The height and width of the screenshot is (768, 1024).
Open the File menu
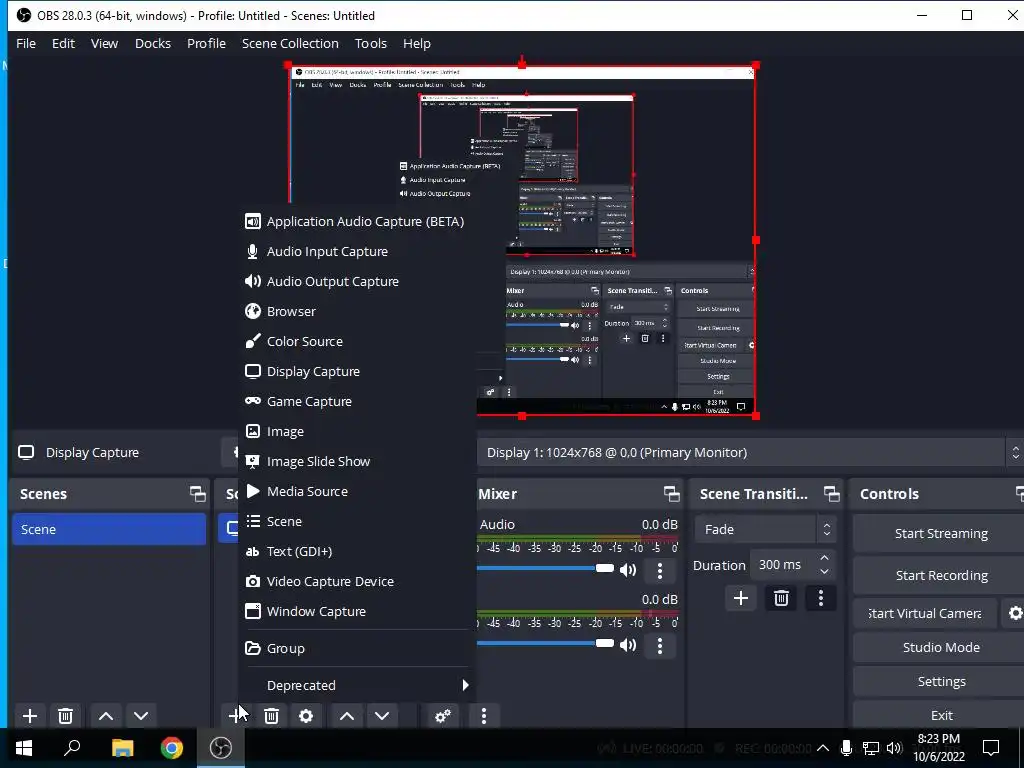pos(26,44)
